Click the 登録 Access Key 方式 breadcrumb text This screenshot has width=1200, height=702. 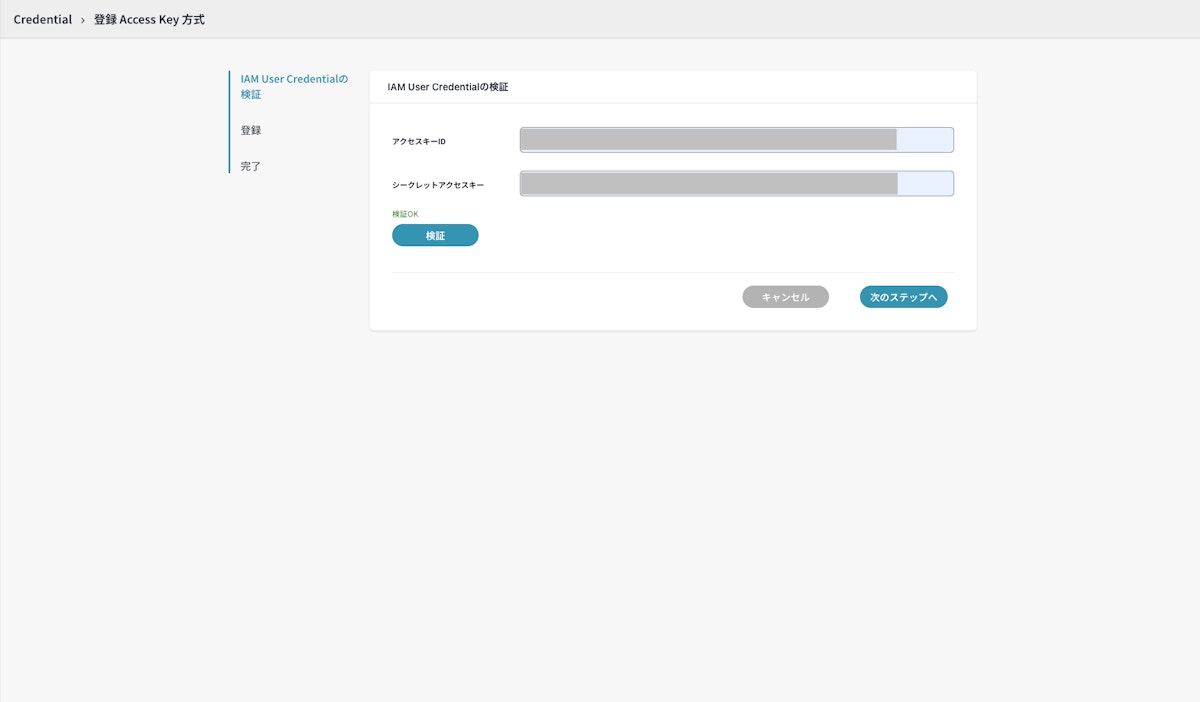click(x=149, y=19)
